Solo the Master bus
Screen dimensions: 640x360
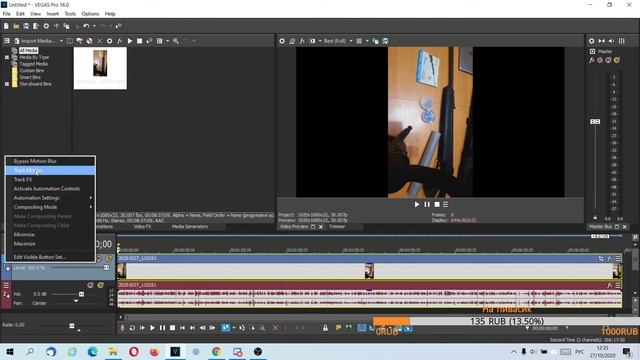click(617, 60)
